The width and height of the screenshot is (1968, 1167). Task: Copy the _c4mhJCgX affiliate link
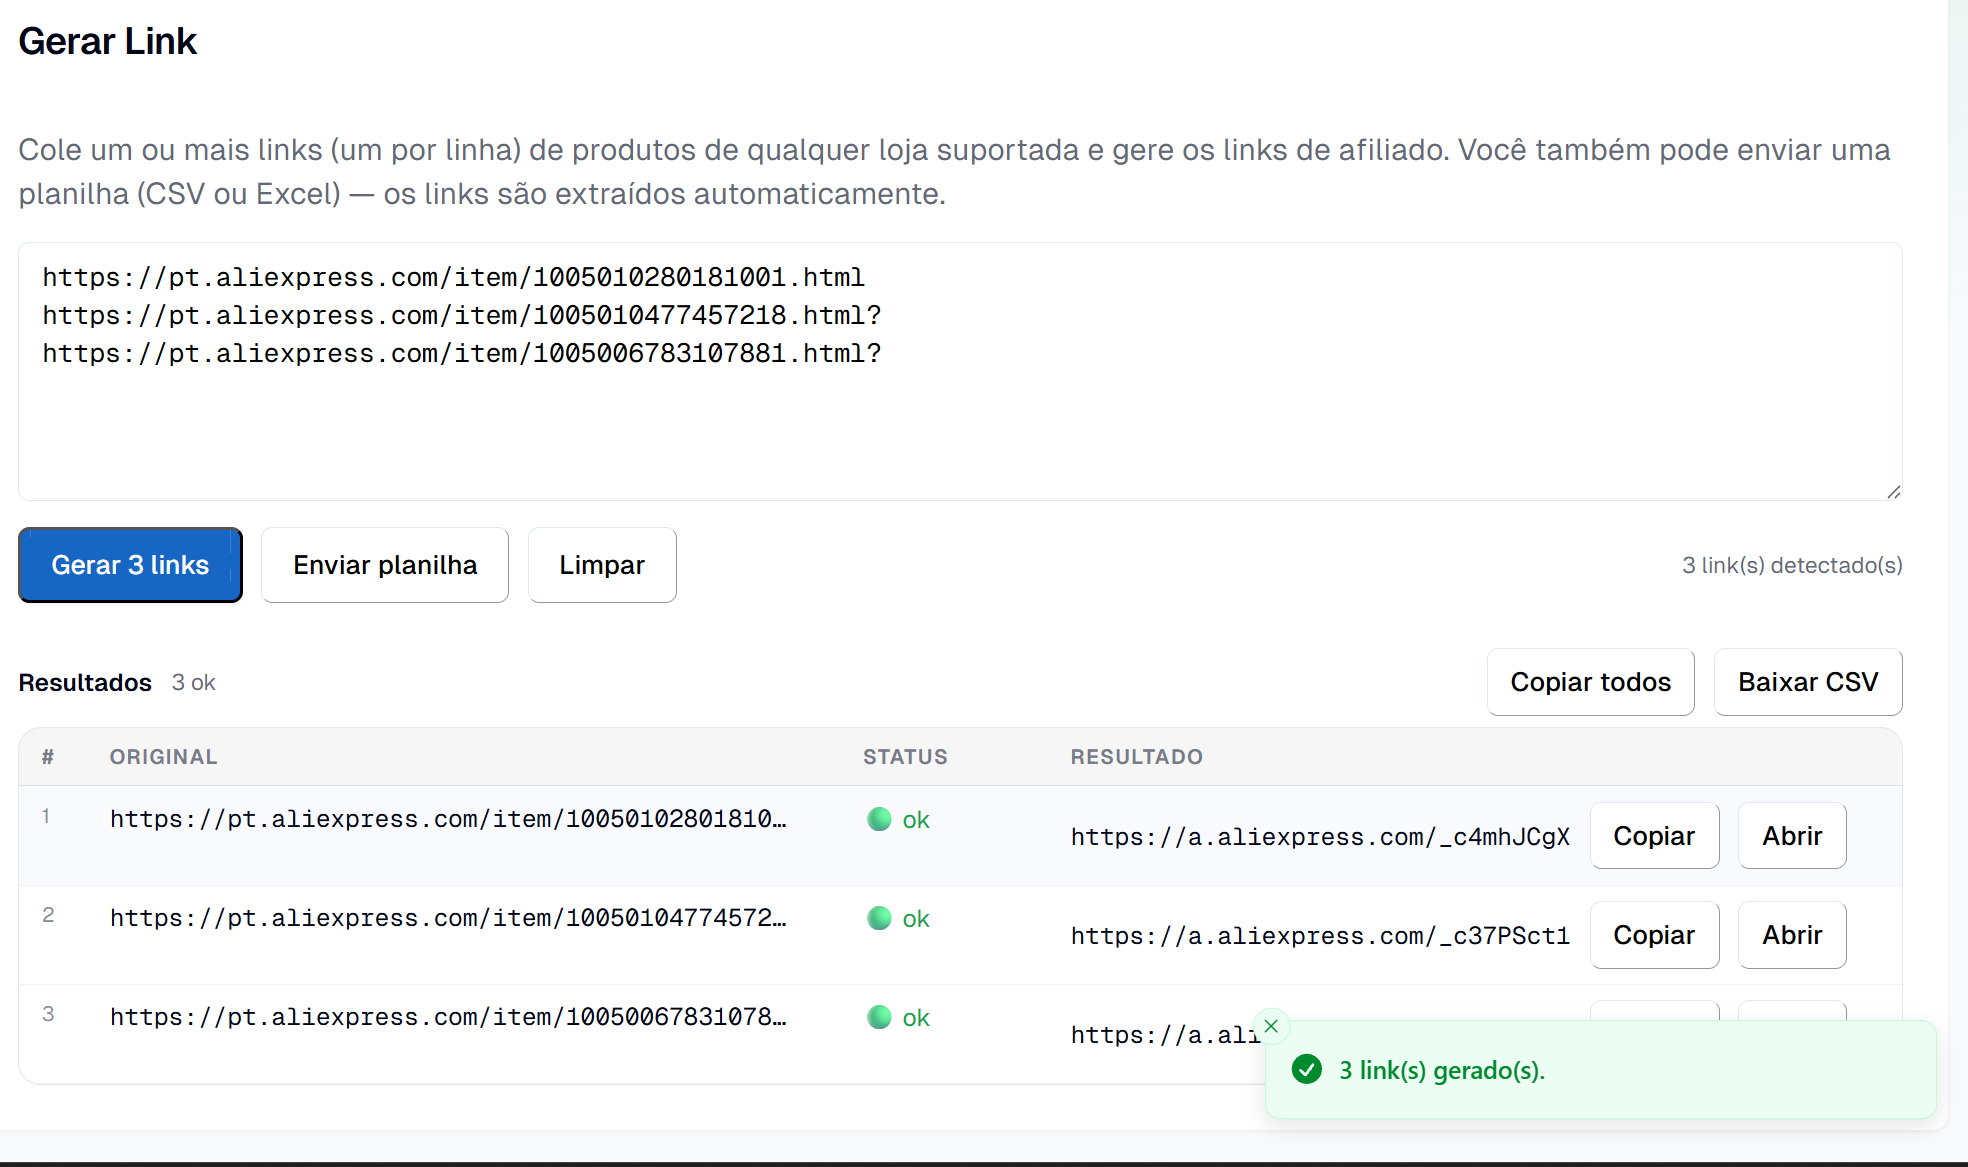tap(1654, 836)
